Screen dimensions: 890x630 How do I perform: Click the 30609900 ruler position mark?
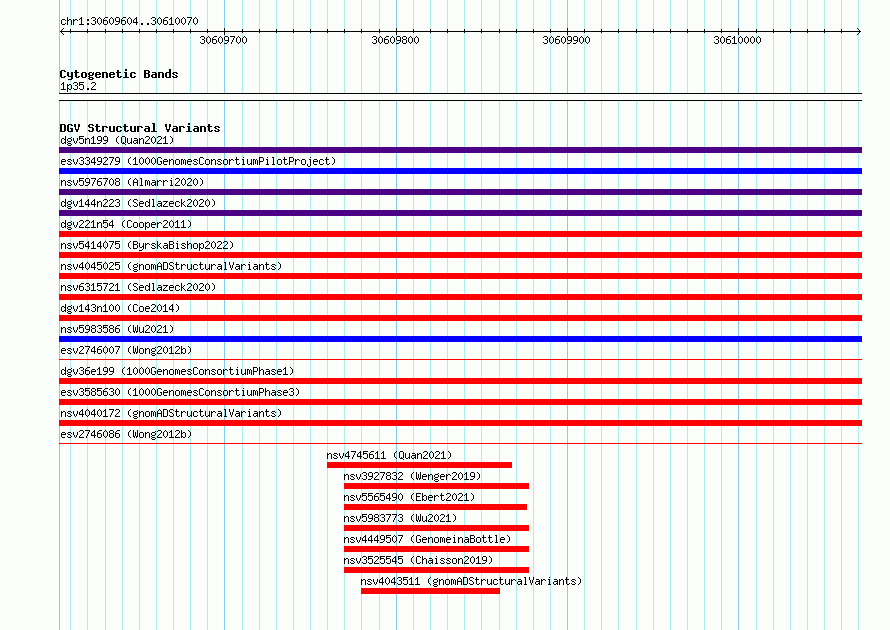pos(566,40)
